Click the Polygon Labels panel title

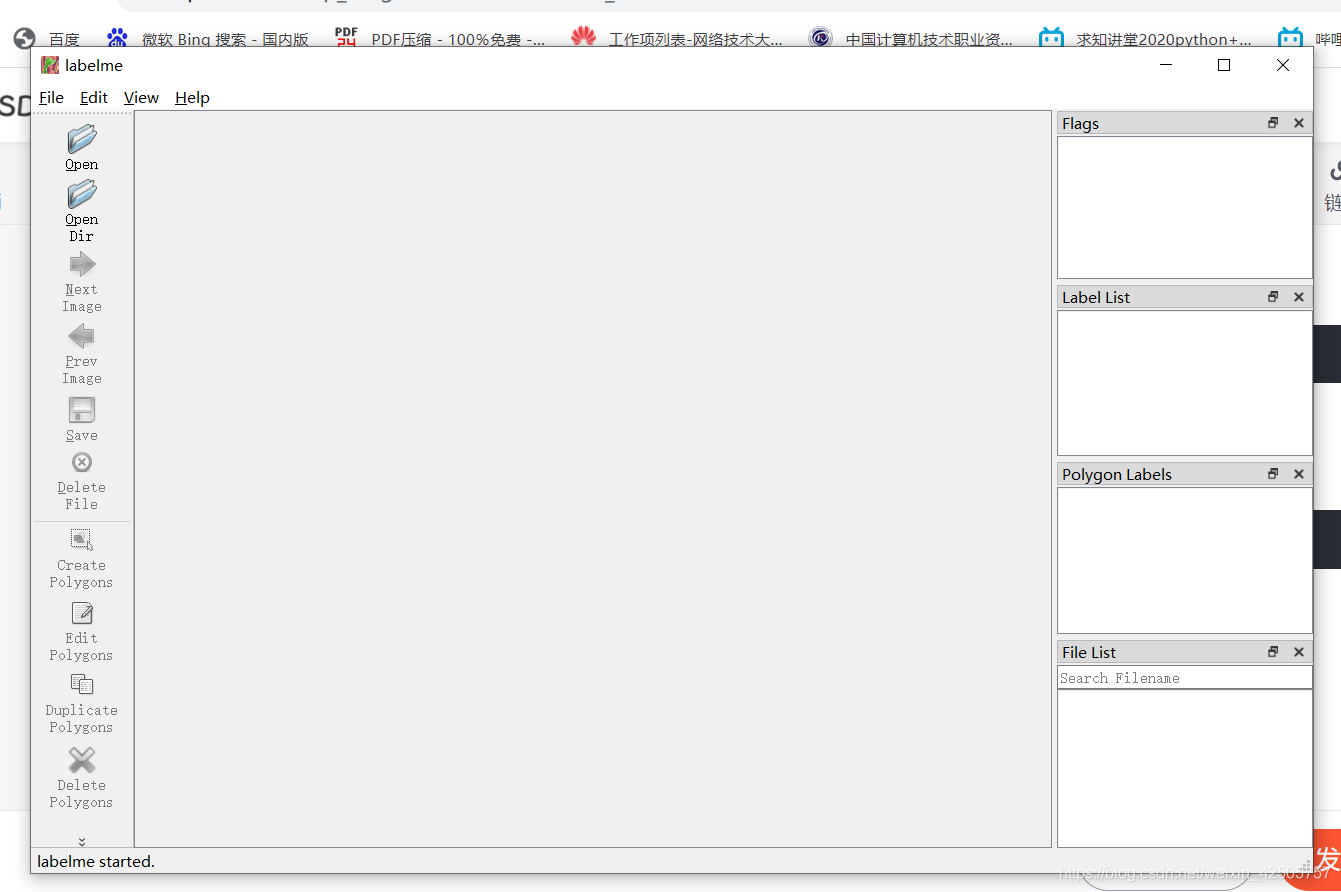coord(1117,474)
